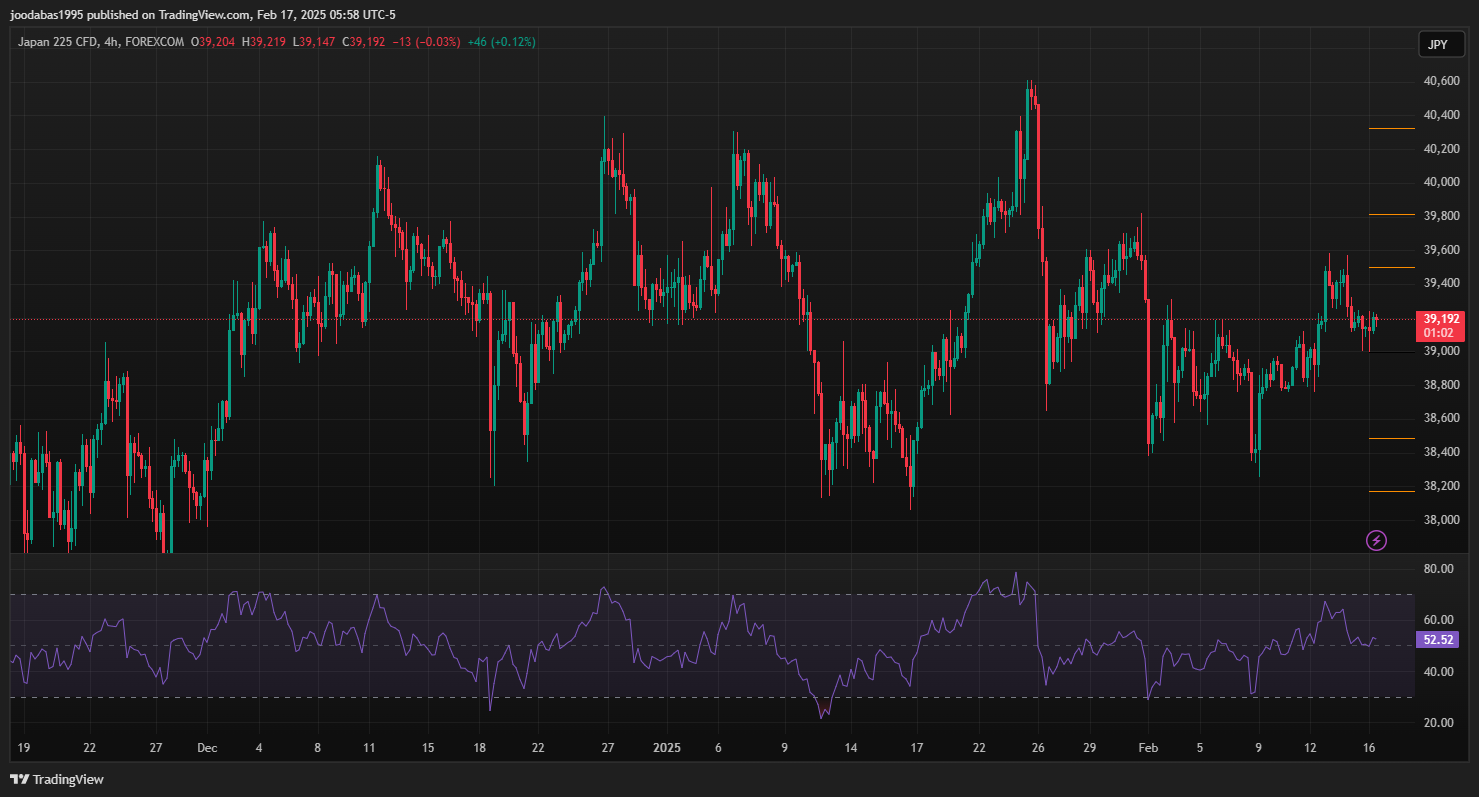Click the close value C39,192
Image resolution: width=1479 pixels, height=797 pixels.
(364, 42)
